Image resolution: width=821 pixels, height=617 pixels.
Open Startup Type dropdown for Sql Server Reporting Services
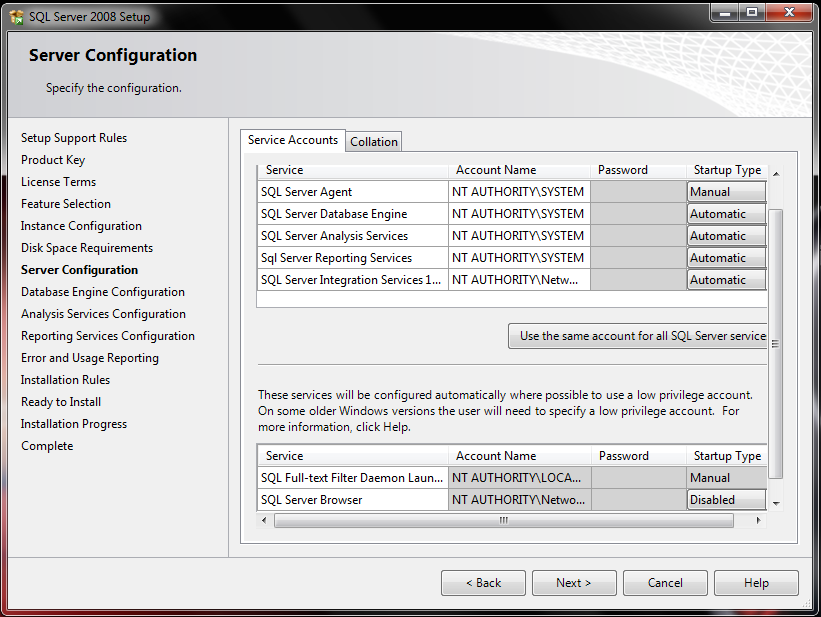727,258
